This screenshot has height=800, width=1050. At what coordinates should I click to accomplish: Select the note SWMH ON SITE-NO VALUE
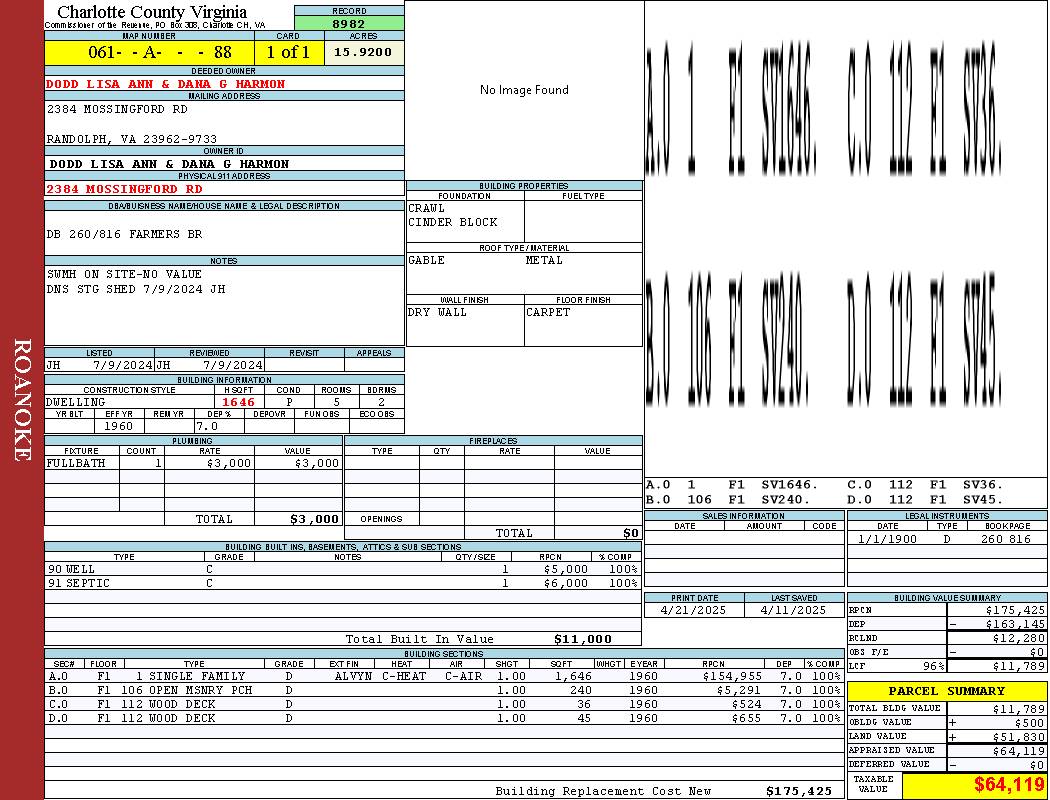coord(125,274)
